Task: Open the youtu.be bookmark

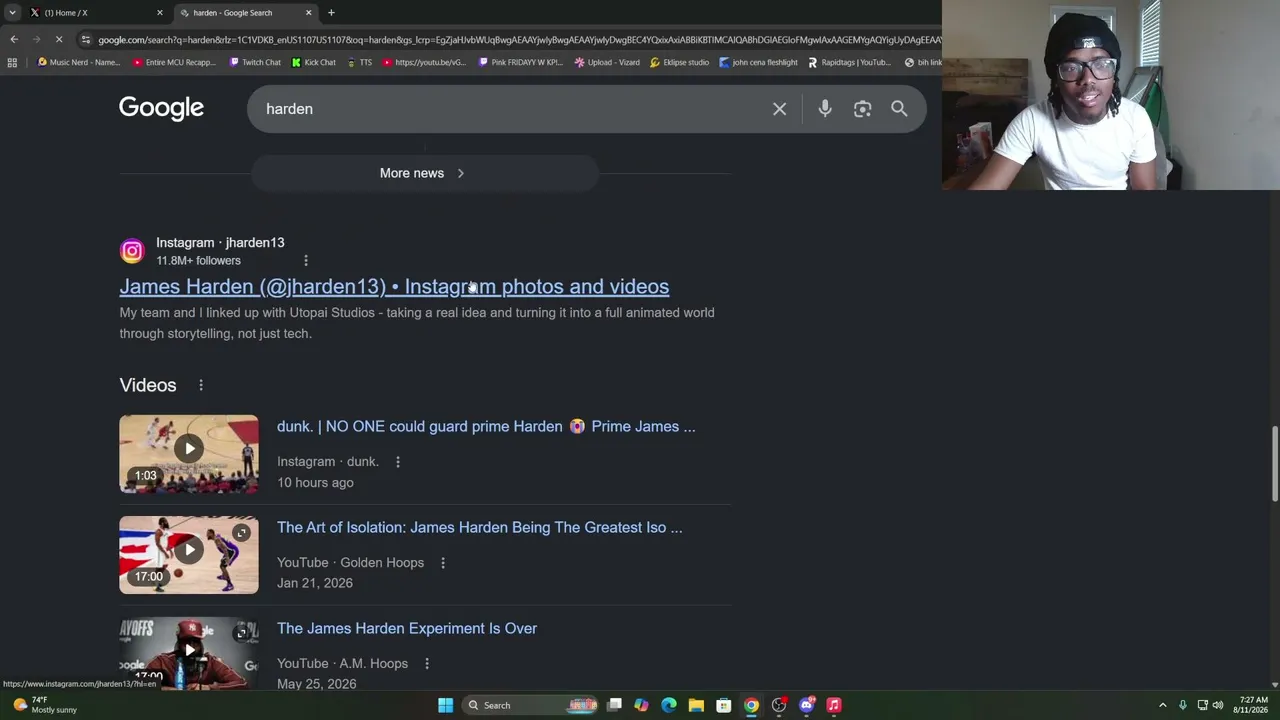Action: tap(423, 62)
